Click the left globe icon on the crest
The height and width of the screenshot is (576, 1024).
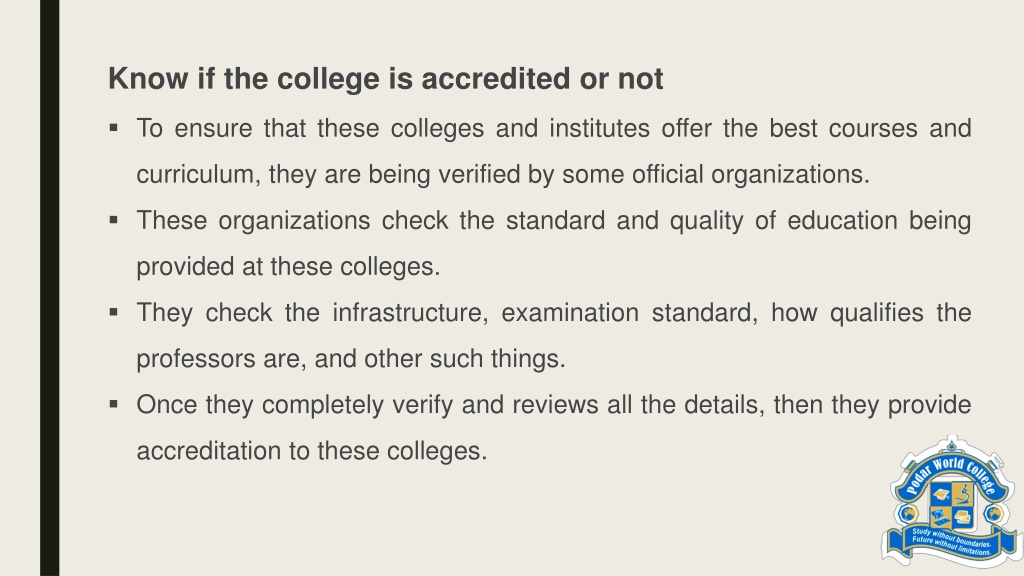pos(908,513)
